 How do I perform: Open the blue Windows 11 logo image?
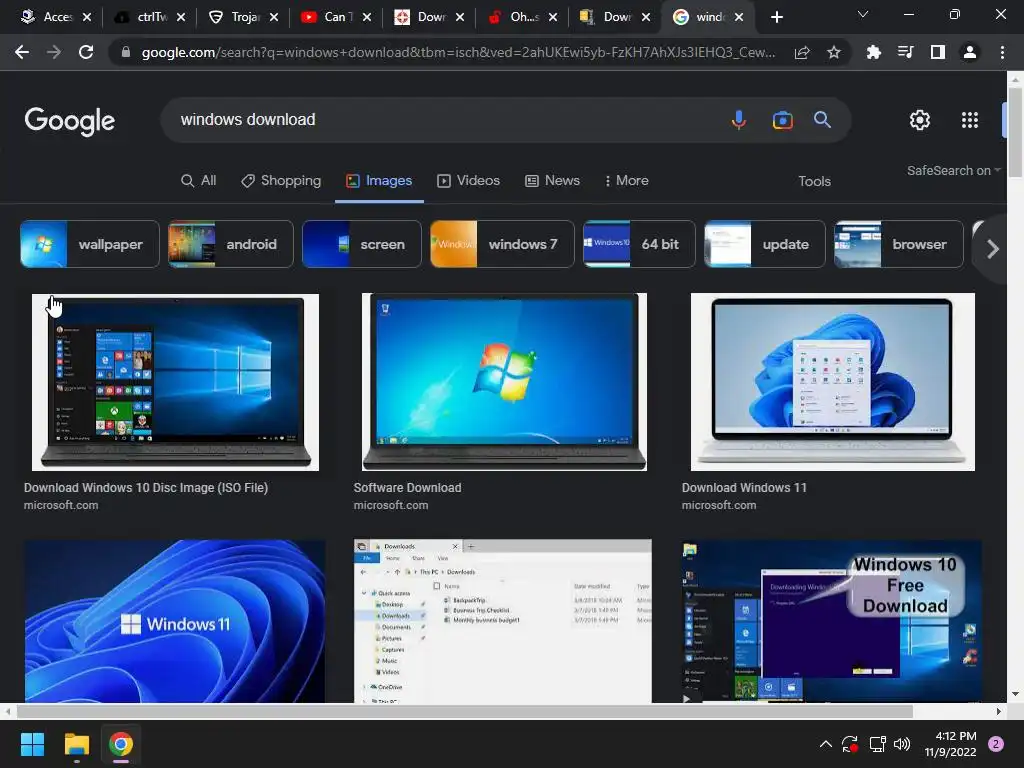pyautogui.click(x=174, y=621)
